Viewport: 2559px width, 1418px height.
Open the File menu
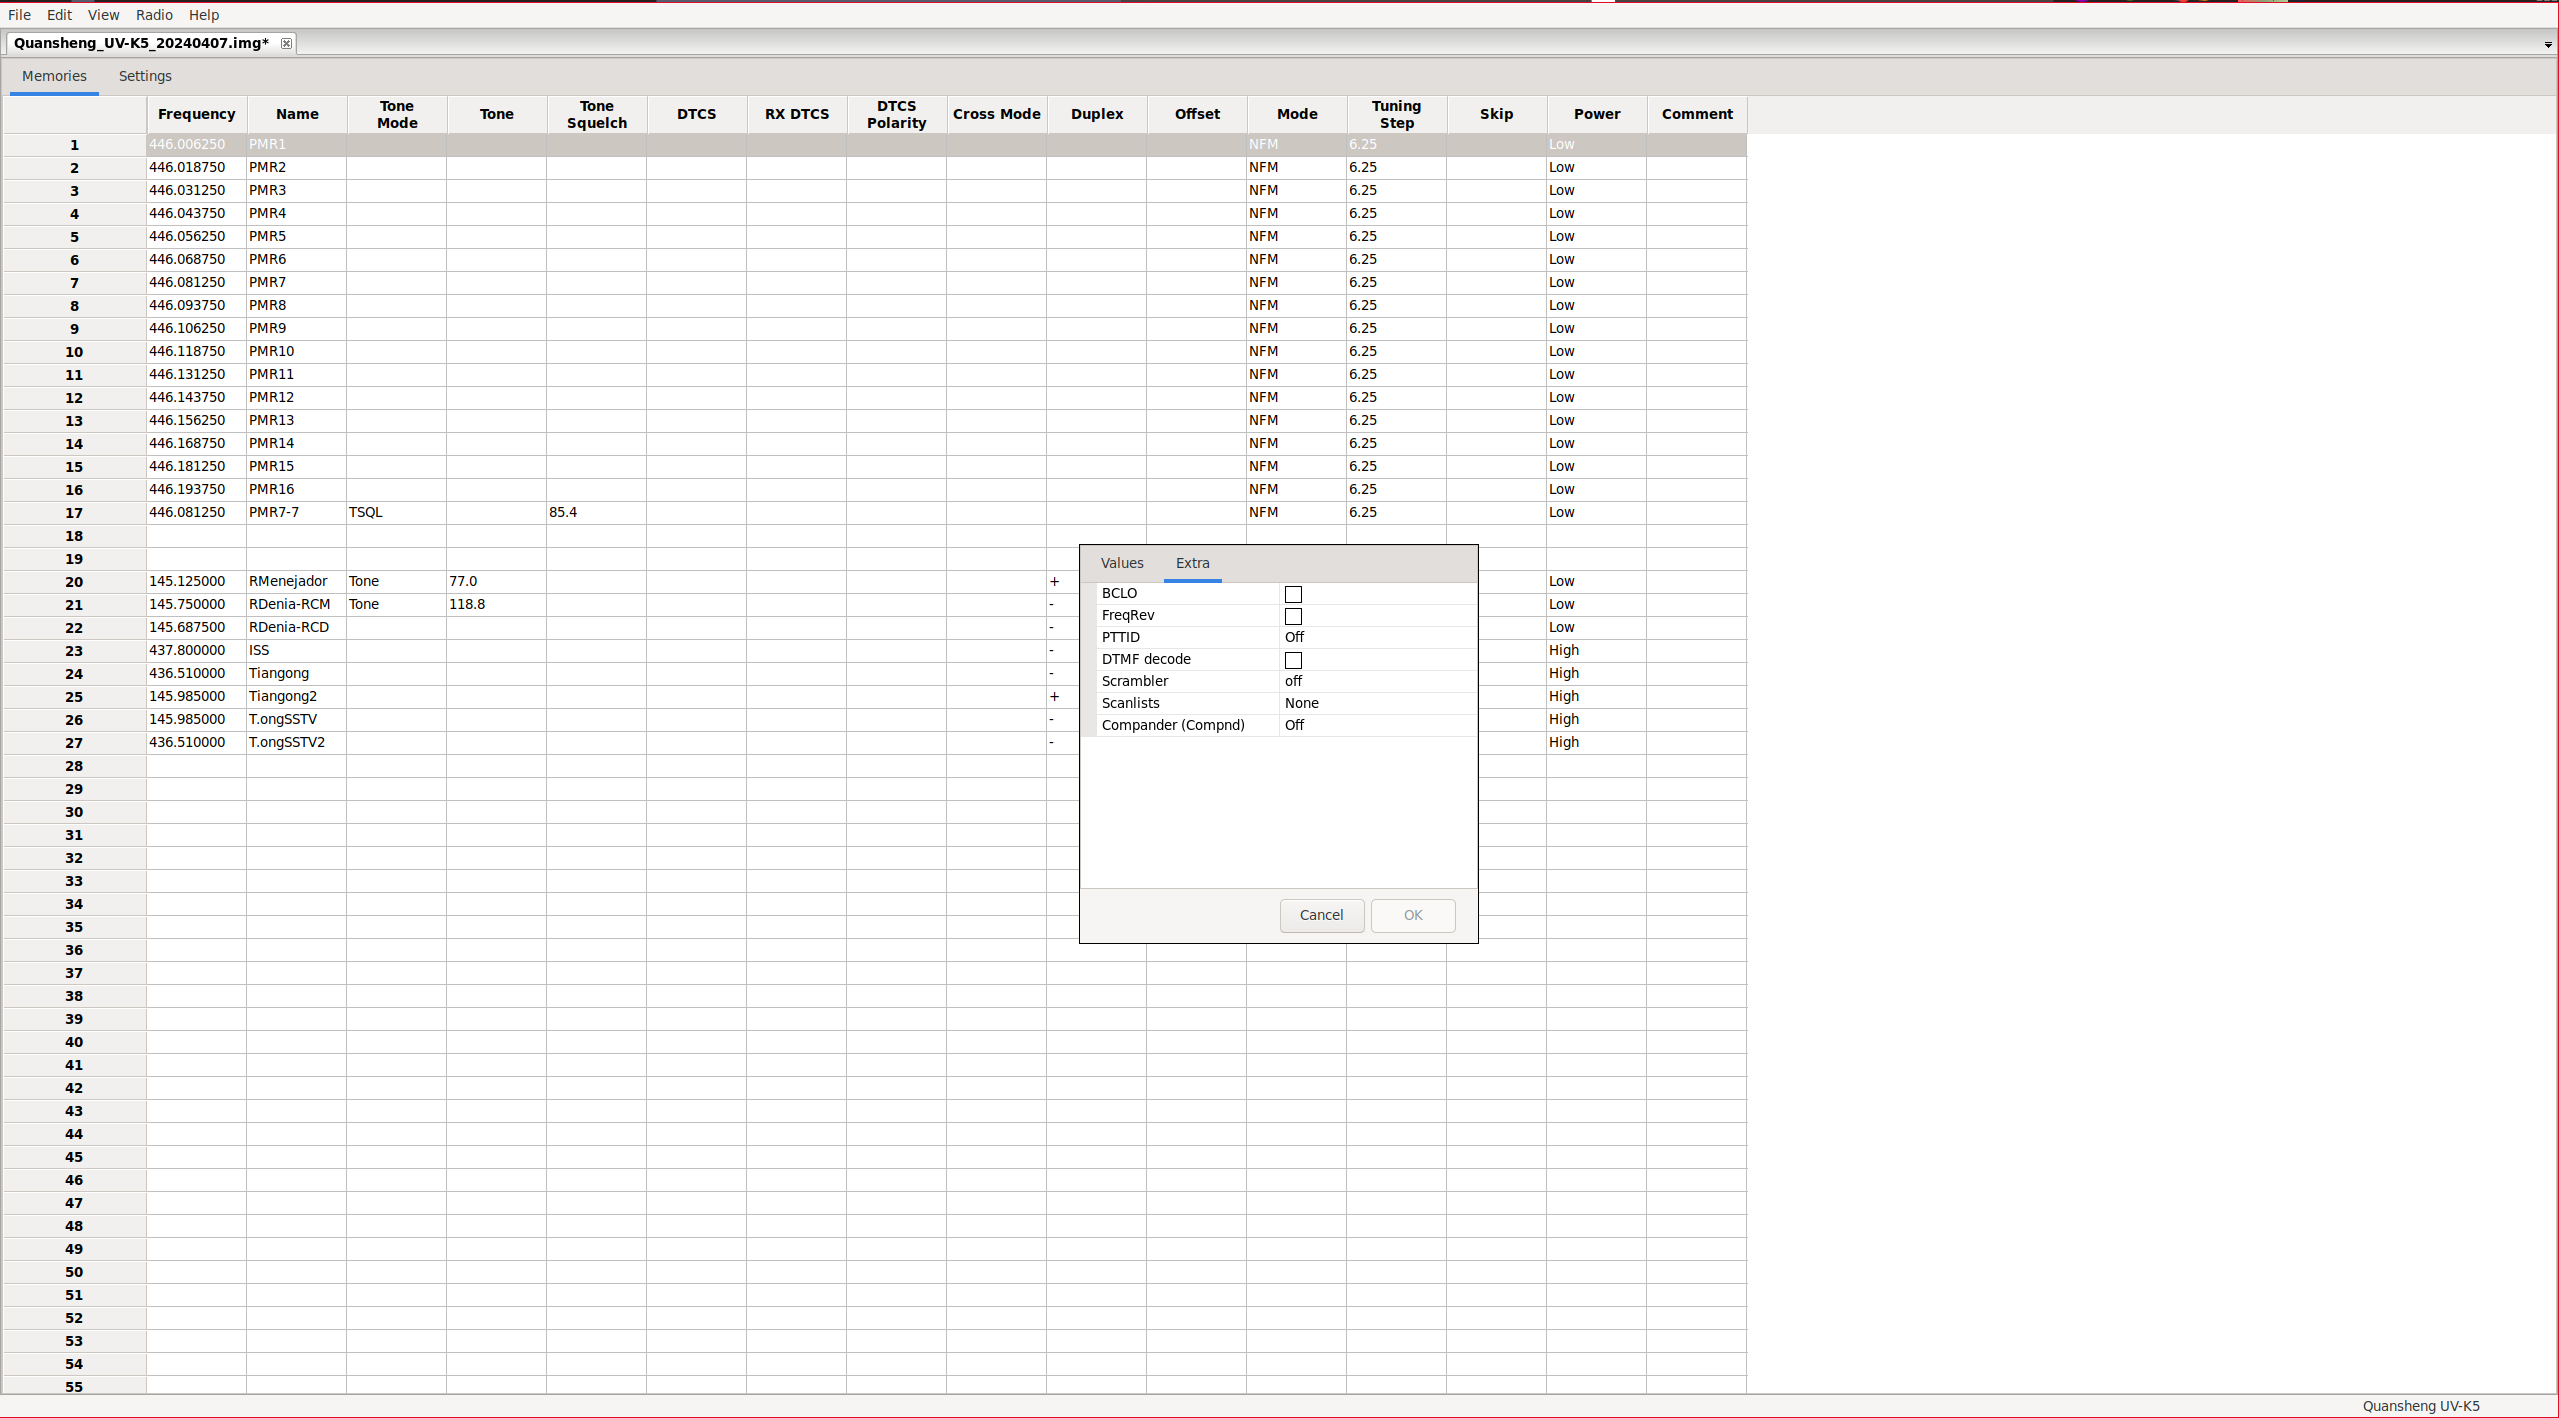tap(19, 15)
